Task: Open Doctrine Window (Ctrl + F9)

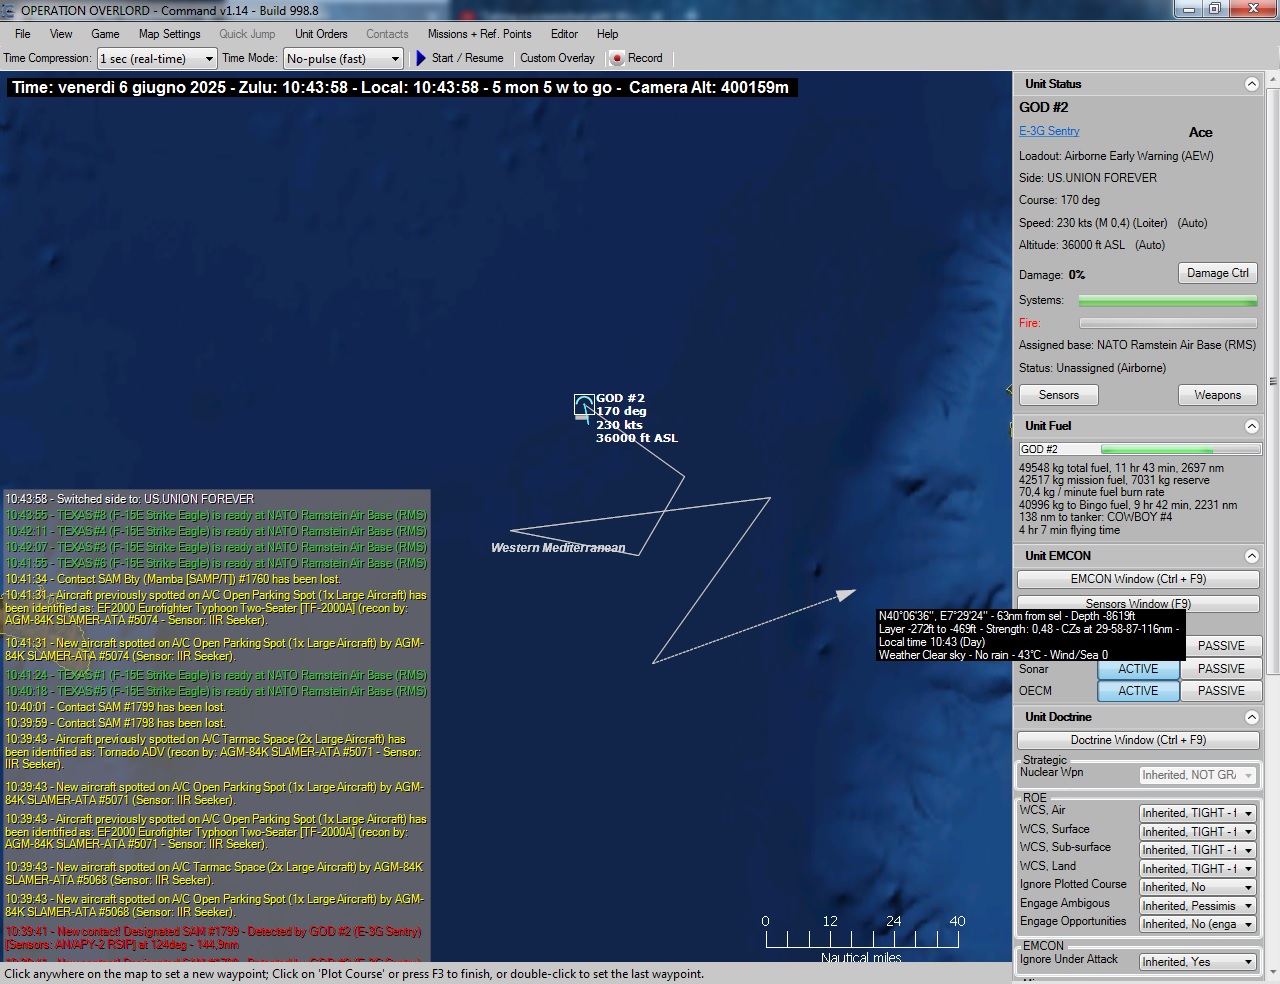Action: [1138, 740]
